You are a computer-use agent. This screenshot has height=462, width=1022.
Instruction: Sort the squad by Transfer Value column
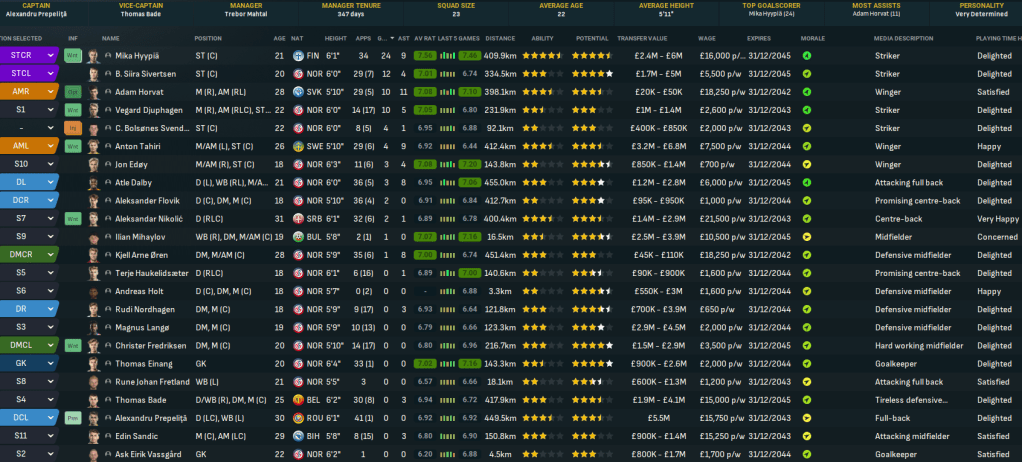click(642, 37)
